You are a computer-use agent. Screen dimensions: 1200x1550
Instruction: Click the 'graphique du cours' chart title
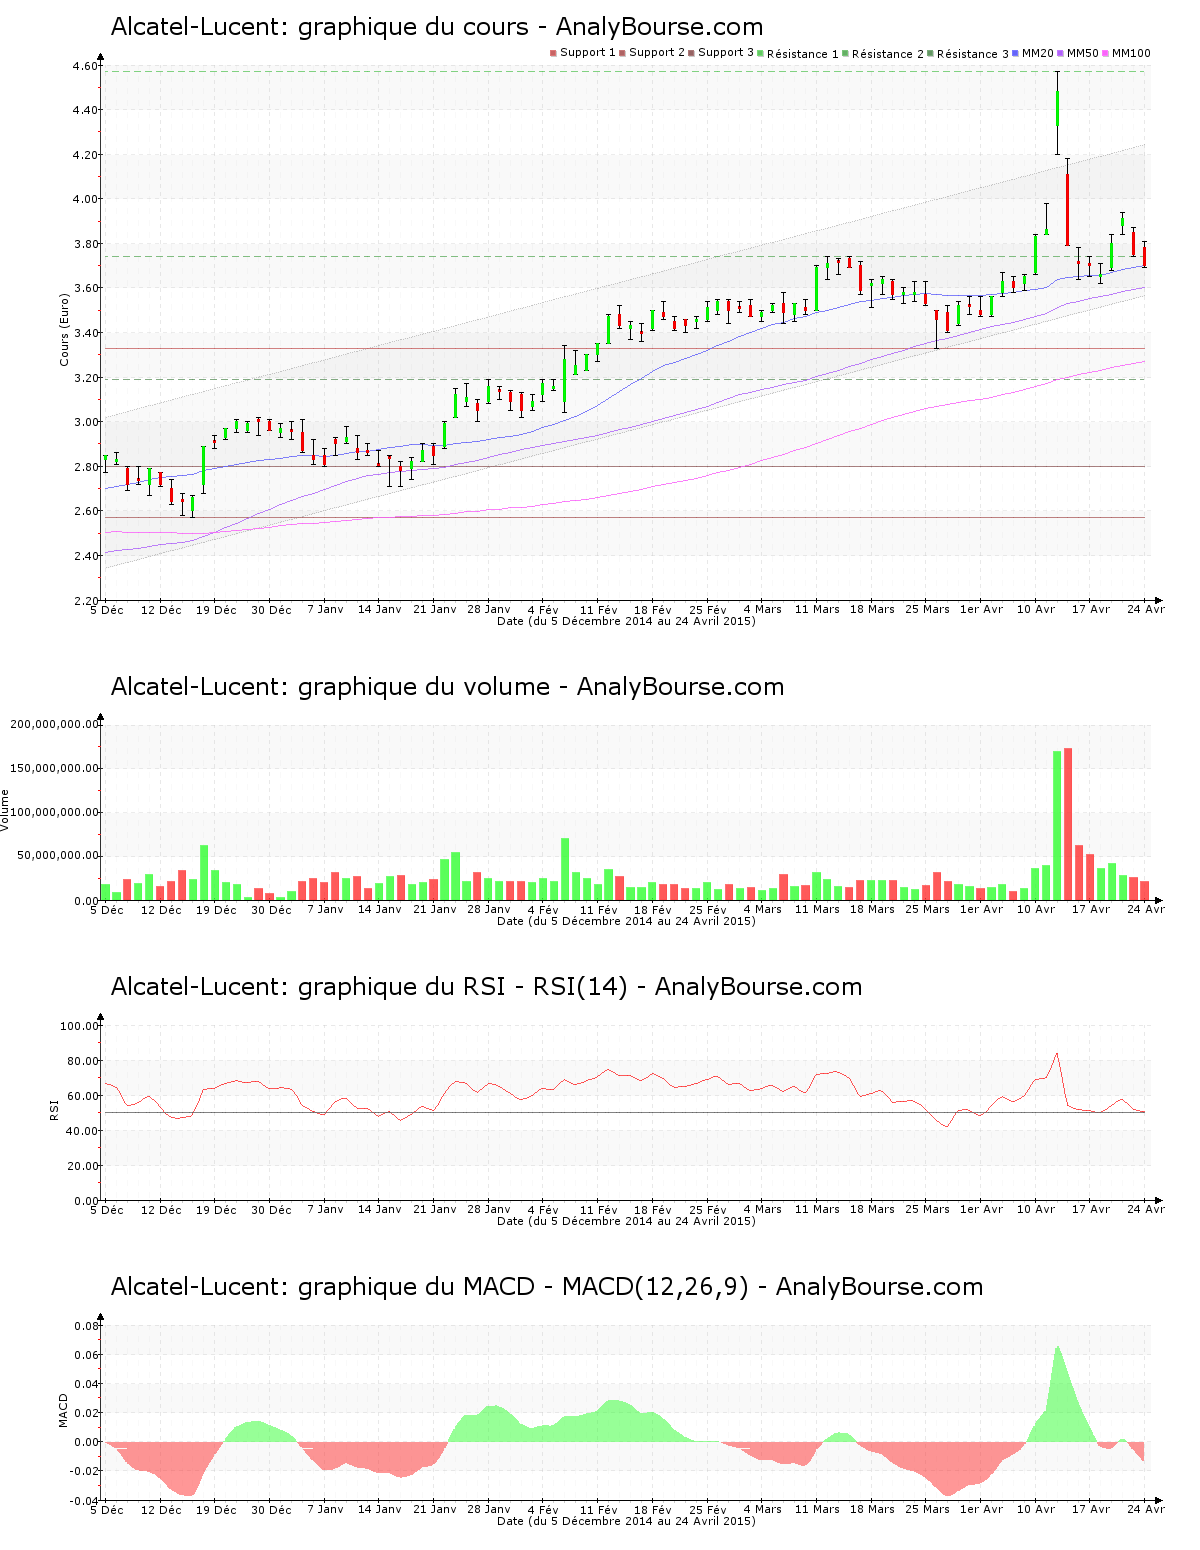[437, 27]
